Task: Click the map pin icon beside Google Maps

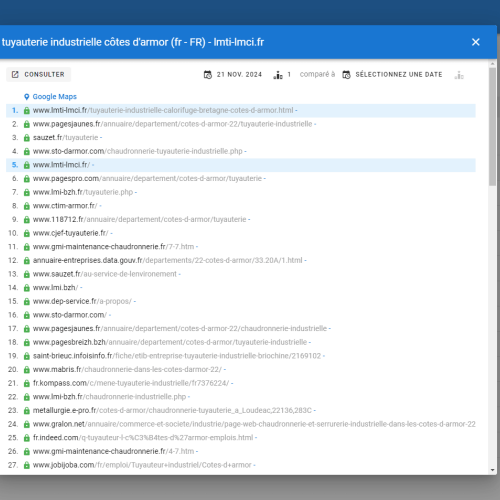Action: 27,97
